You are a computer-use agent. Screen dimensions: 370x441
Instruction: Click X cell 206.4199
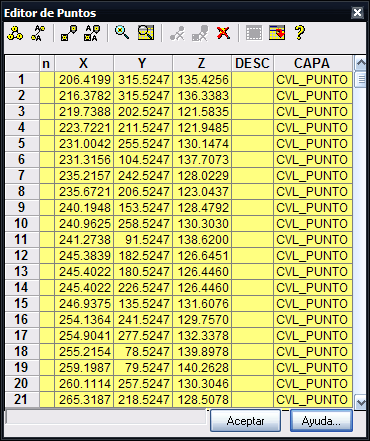(84, 79)
